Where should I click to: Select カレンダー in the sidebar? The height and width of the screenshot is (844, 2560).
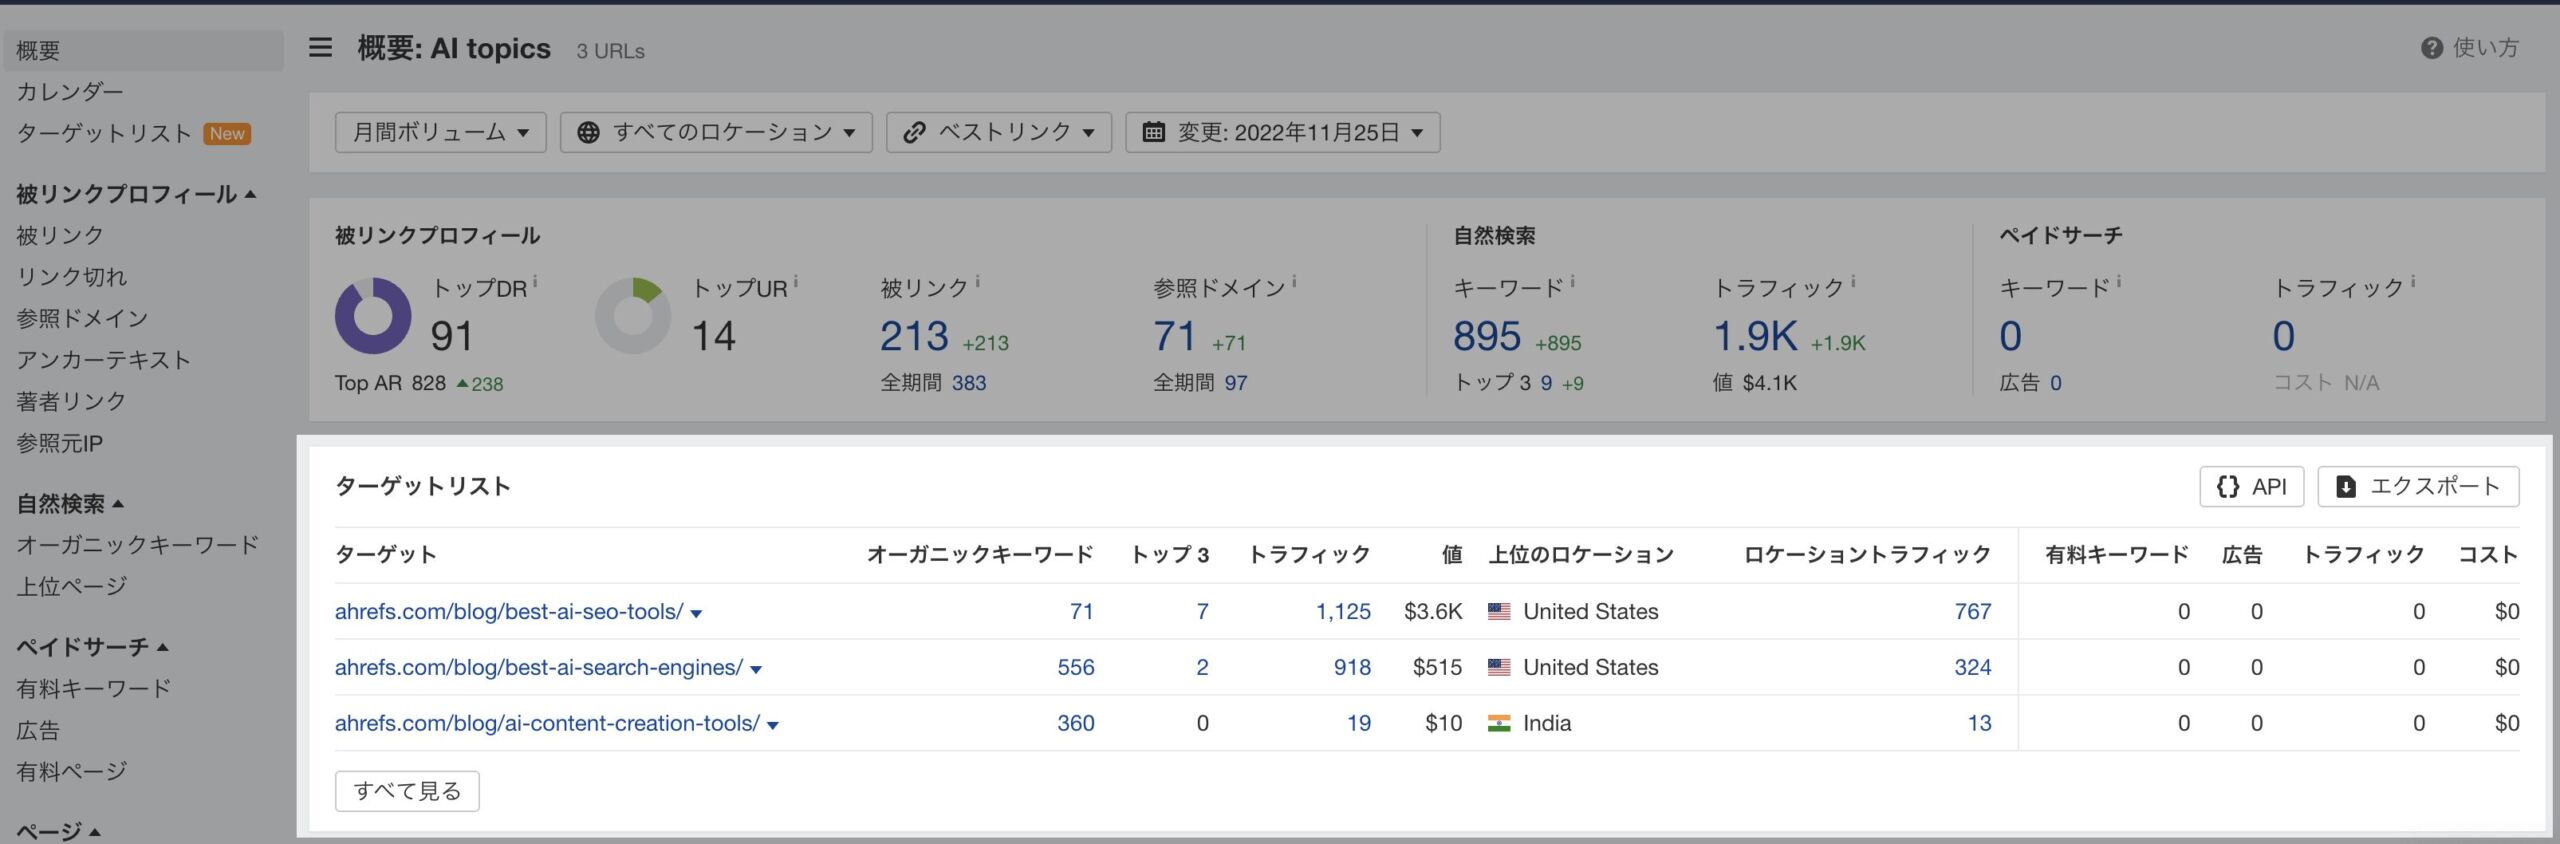tap(70, 91)
